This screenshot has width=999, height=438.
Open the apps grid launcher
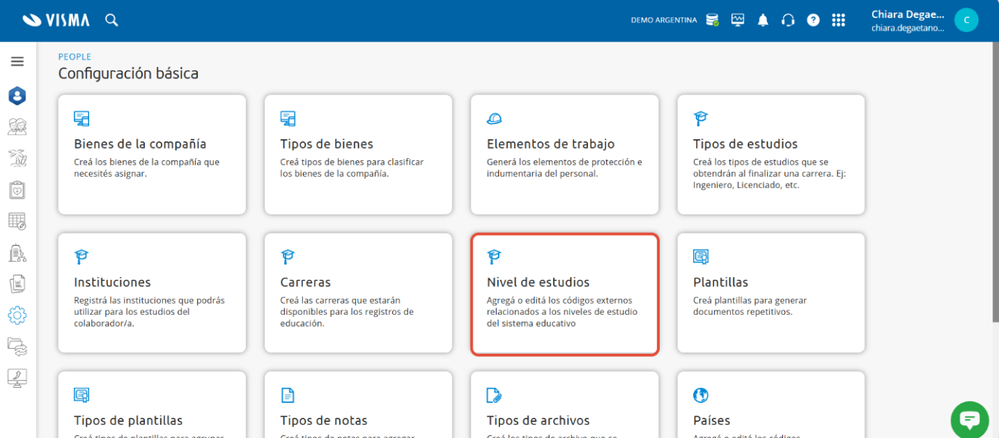[x=838, y=20]
